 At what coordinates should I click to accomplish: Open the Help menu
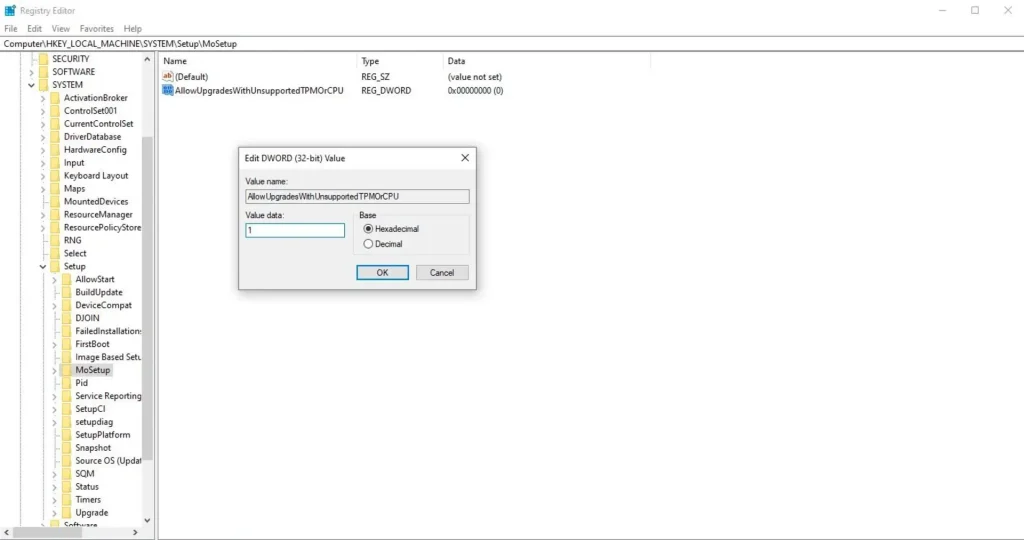click(x=133, y=29)
